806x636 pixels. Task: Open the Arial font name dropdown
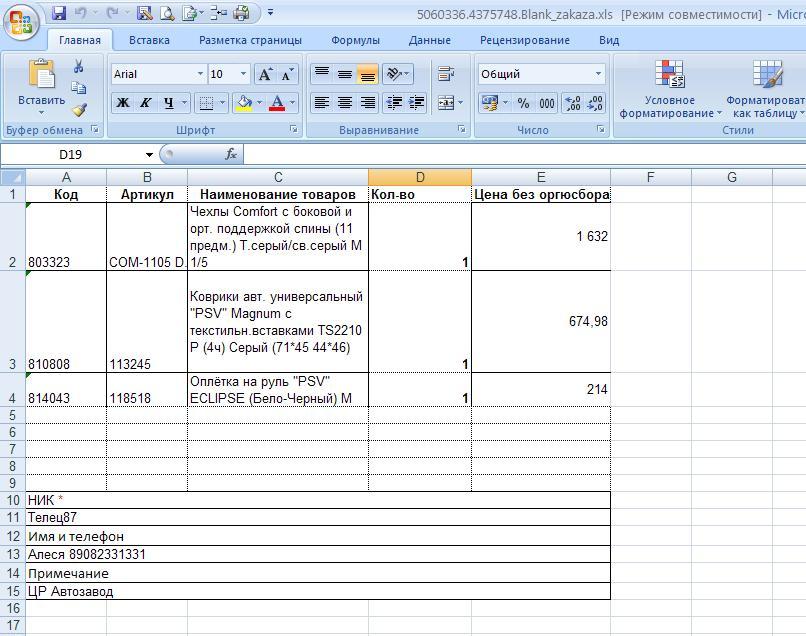point(198,75)
